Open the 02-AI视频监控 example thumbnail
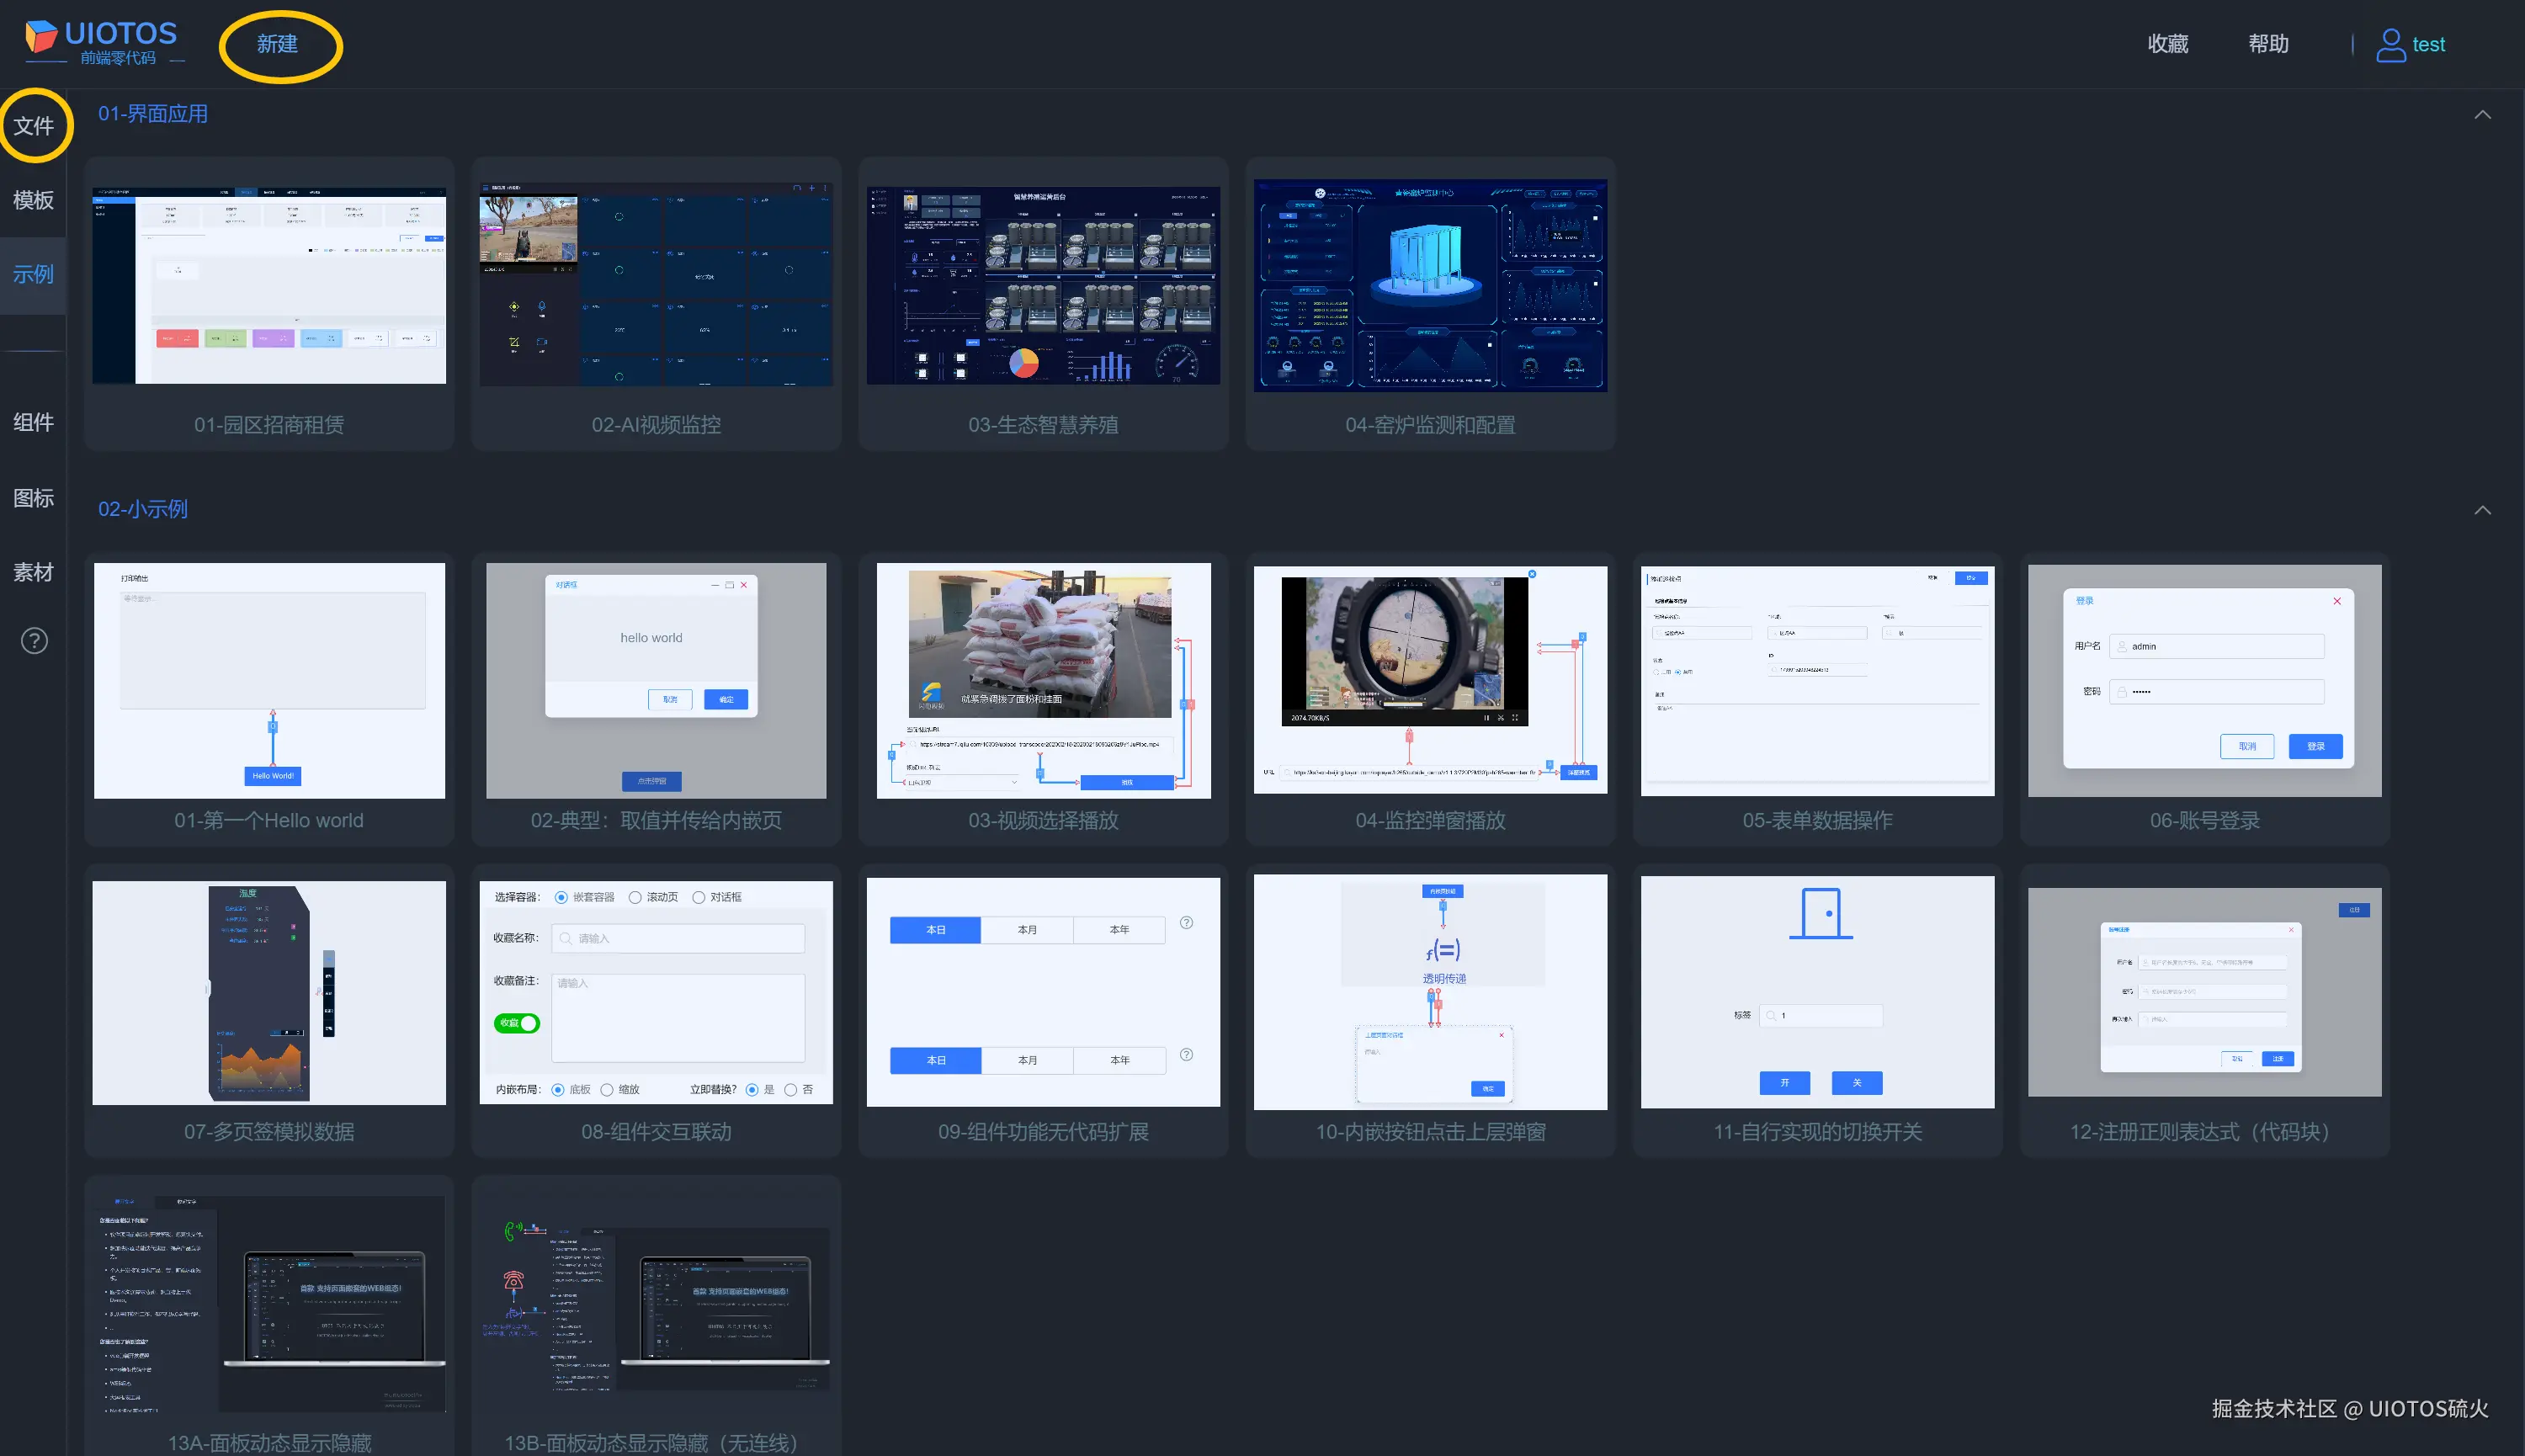The width and height of the screenshot is (2525, 1456). click(x=656, y=286)
